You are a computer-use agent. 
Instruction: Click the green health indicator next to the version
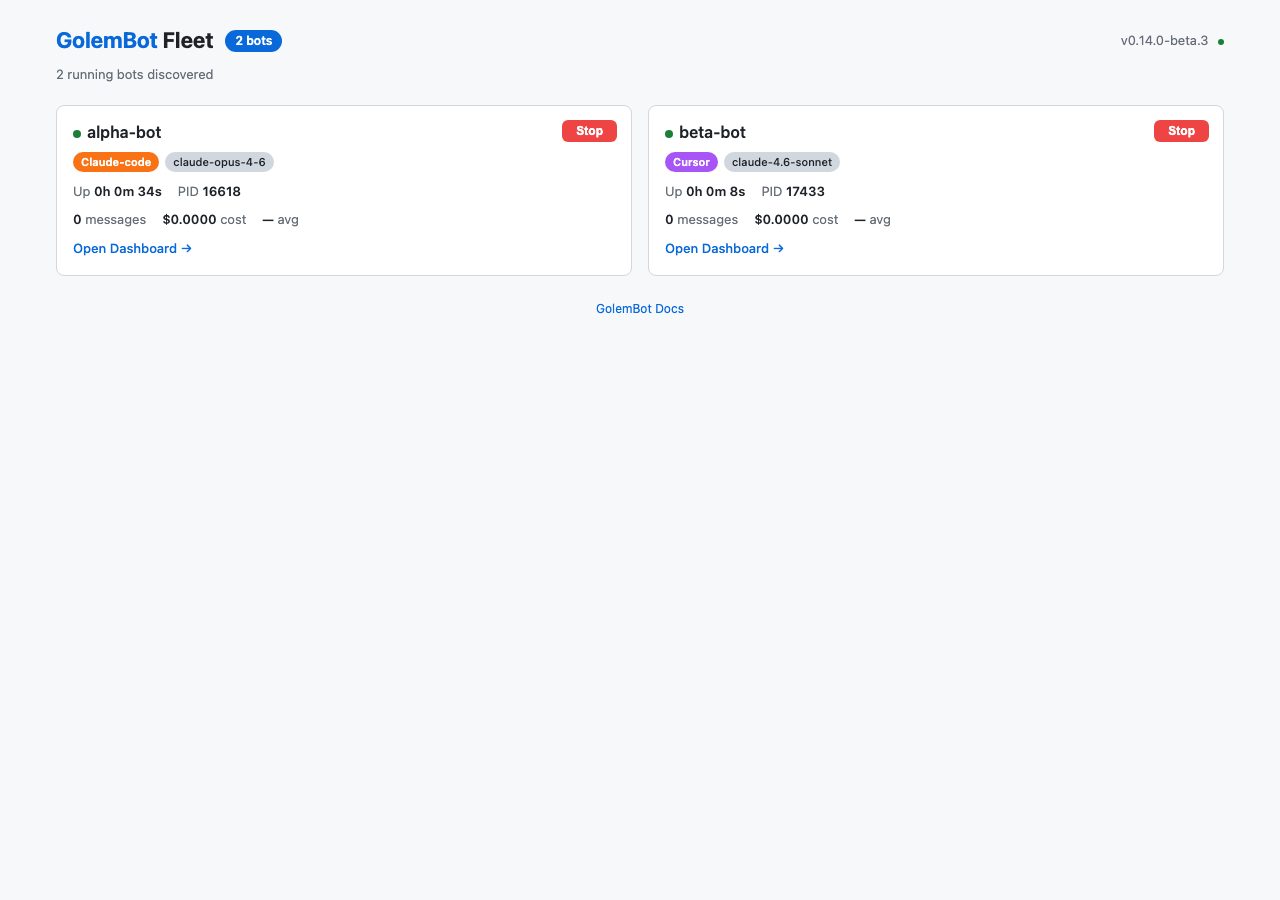point(1220,41)
